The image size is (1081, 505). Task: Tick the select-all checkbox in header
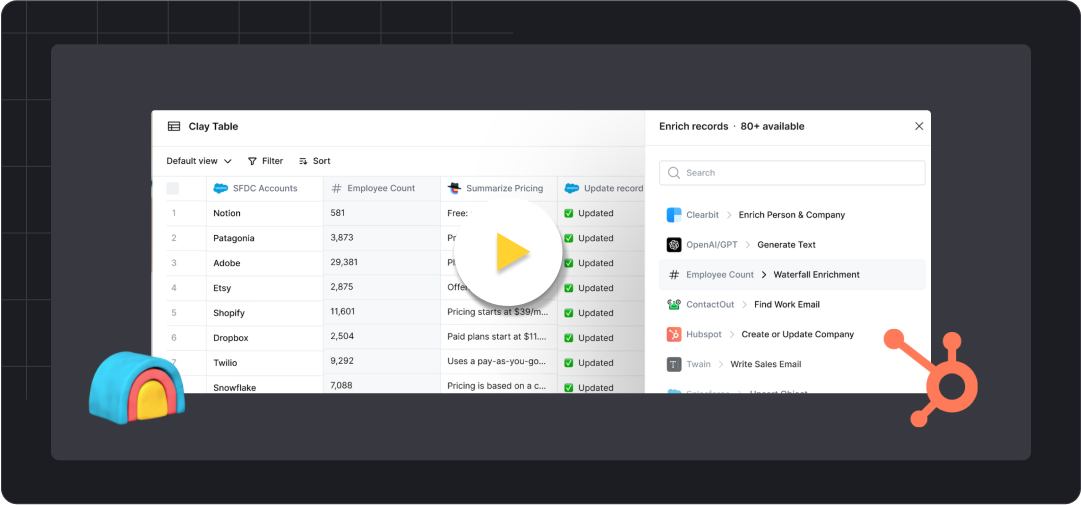[172, 188]
